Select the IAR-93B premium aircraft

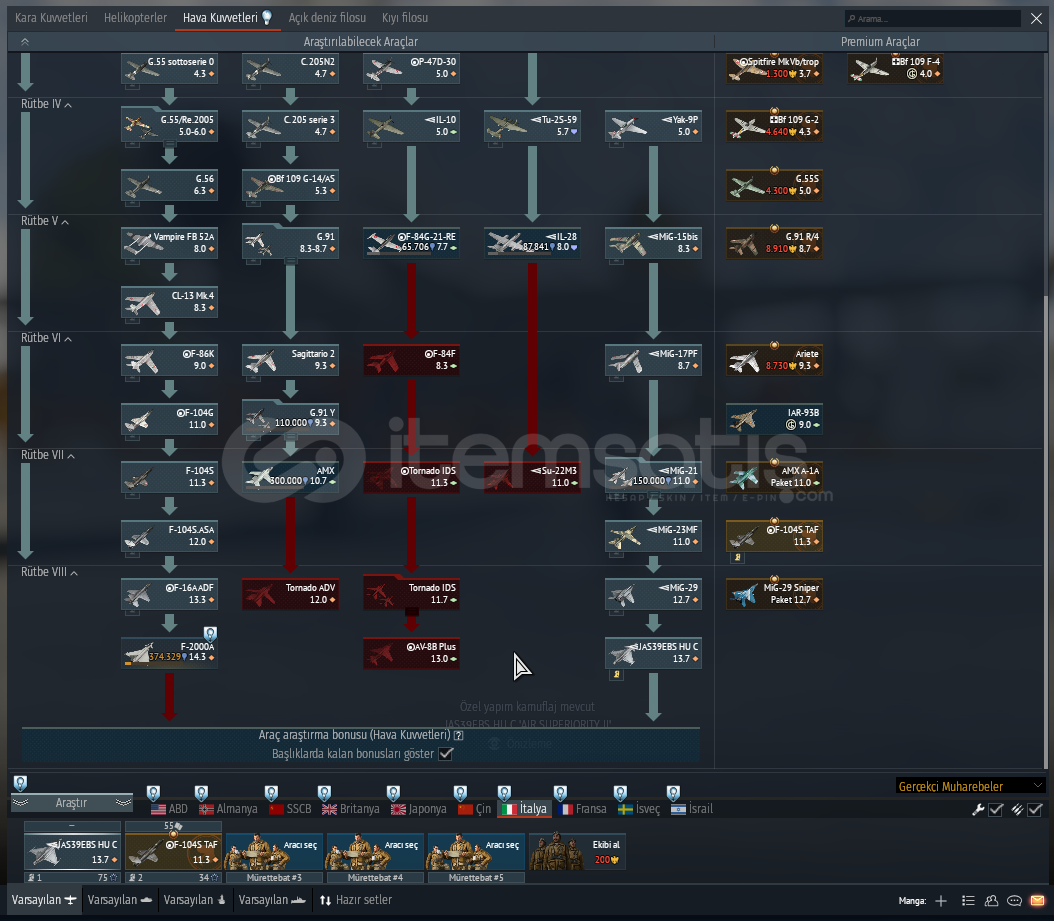[774, 418]
